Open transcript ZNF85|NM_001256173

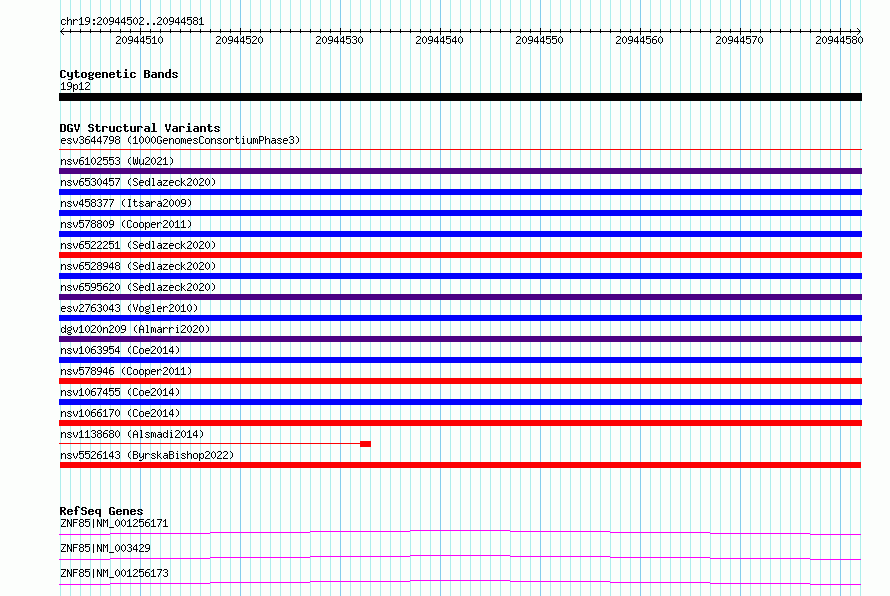click(114, 573)
